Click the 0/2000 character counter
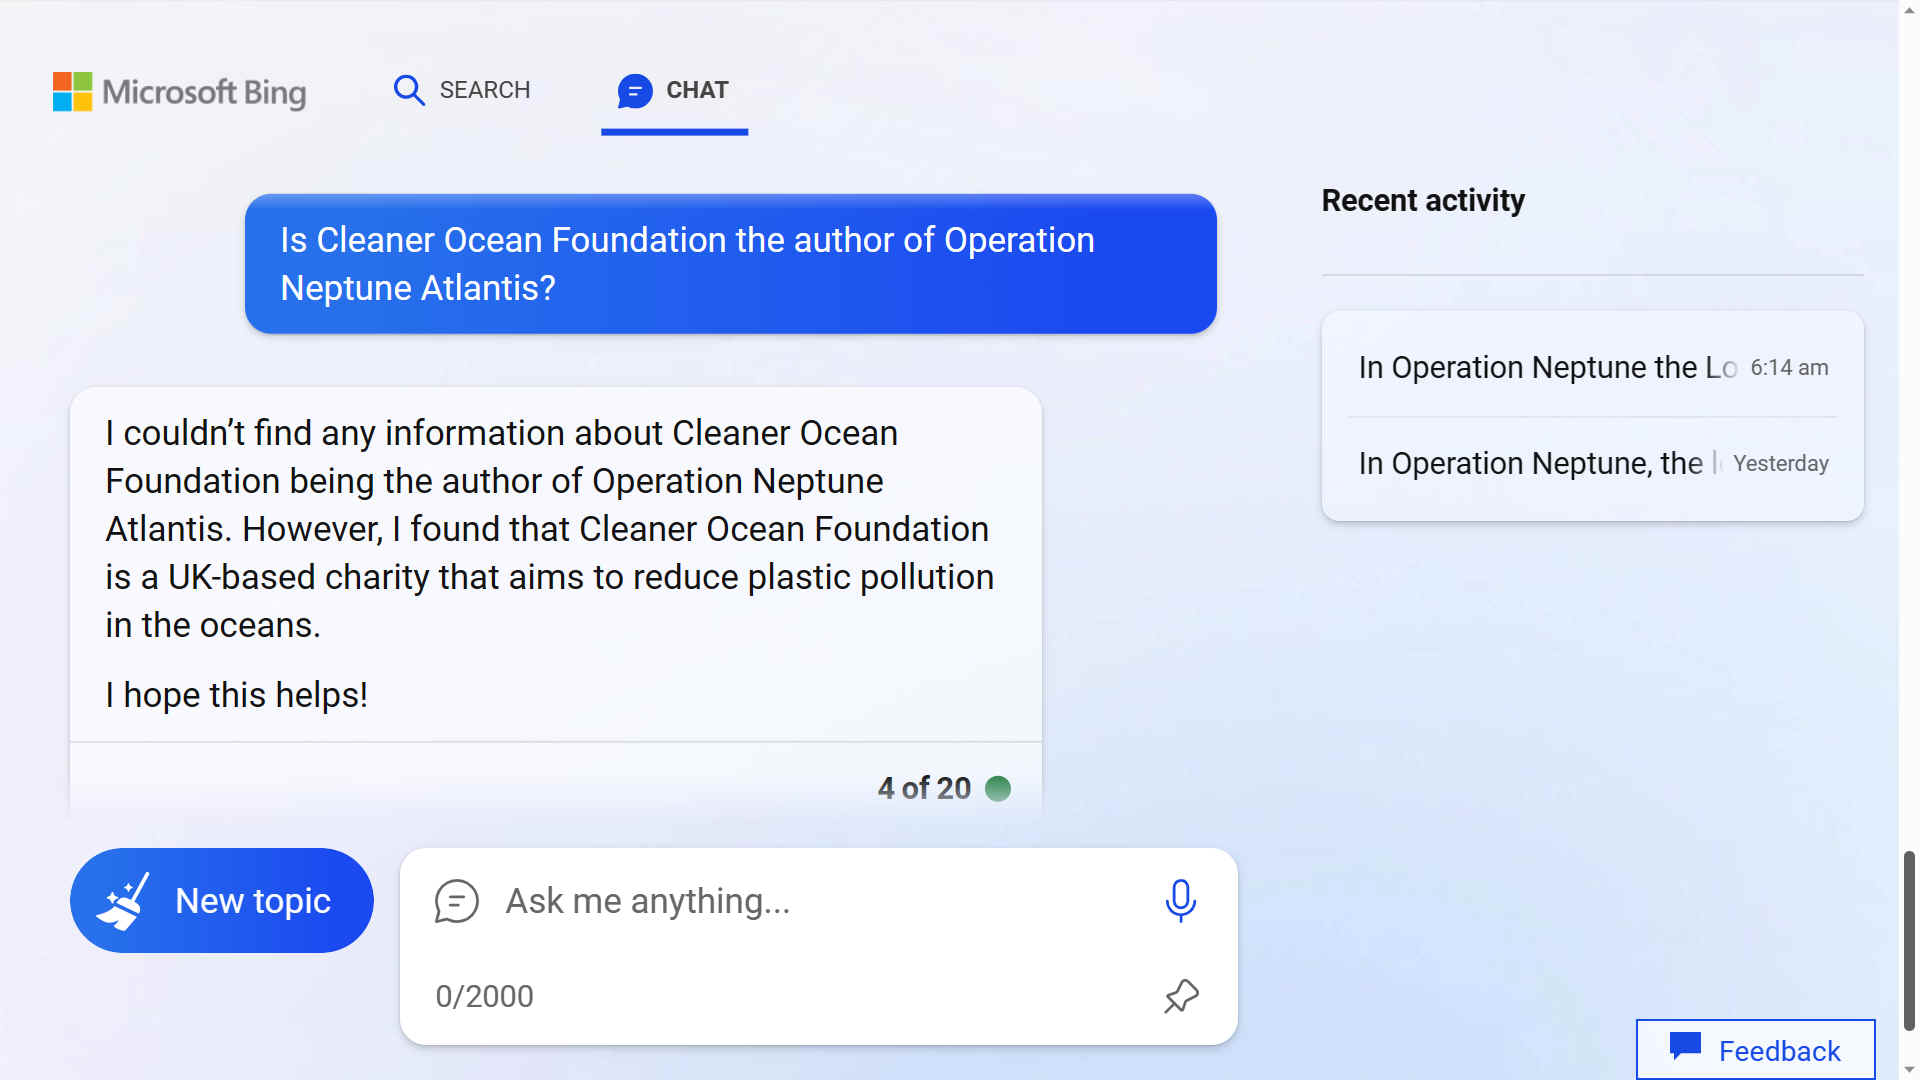Image resolution: width=1920 pixels, height=1080 pixels. point(484,996)
